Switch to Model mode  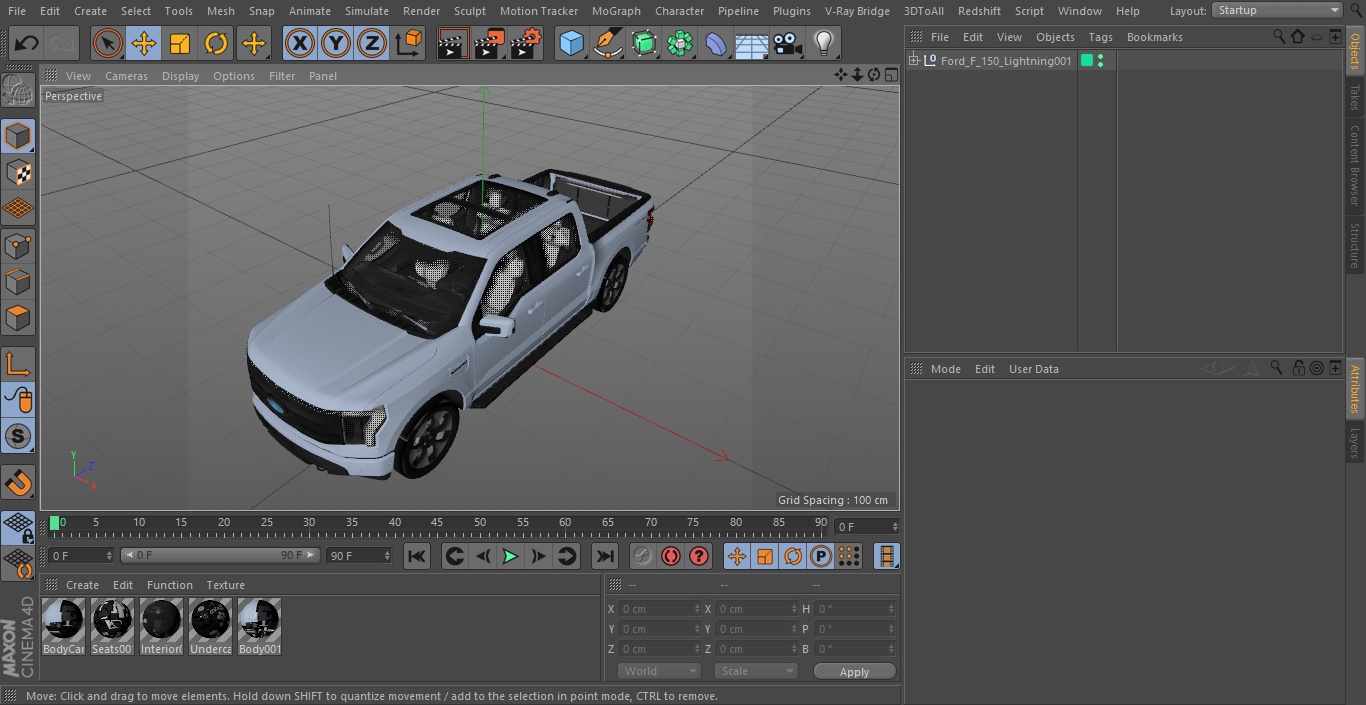(x=18, y=136)
